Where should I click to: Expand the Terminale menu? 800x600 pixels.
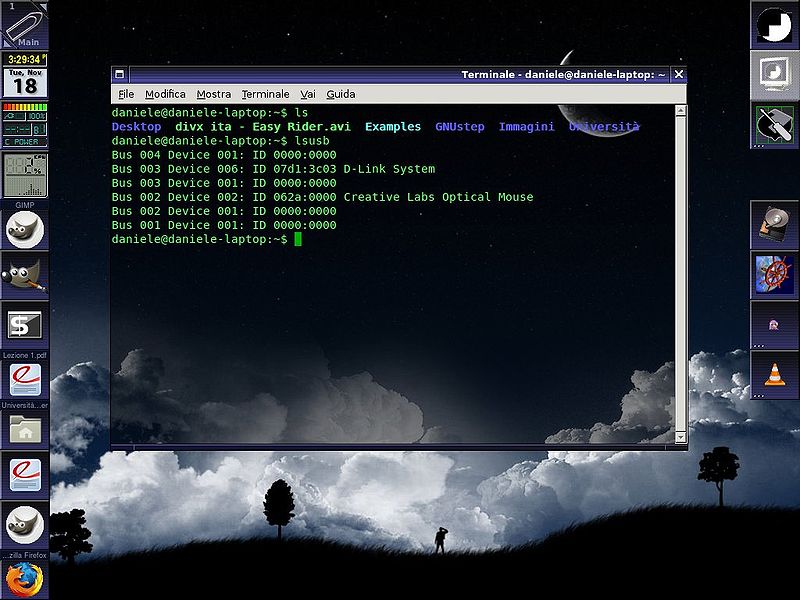[265, 94]
